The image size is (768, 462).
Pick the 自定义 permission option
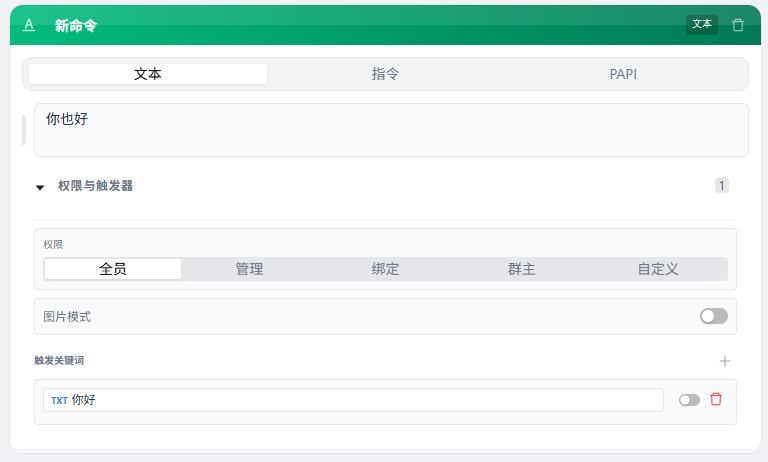[658, 269]
